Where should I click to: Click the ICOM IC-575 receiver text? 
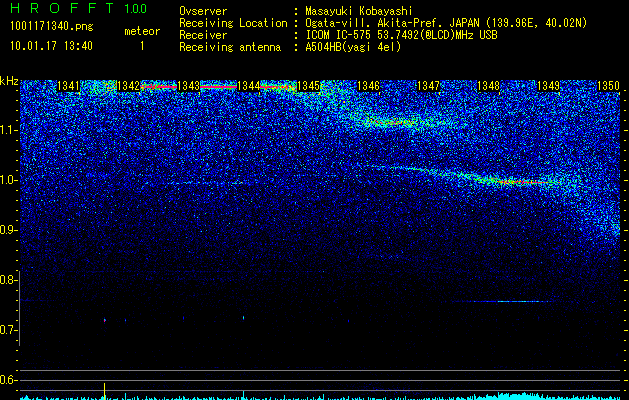coord(401,35)
